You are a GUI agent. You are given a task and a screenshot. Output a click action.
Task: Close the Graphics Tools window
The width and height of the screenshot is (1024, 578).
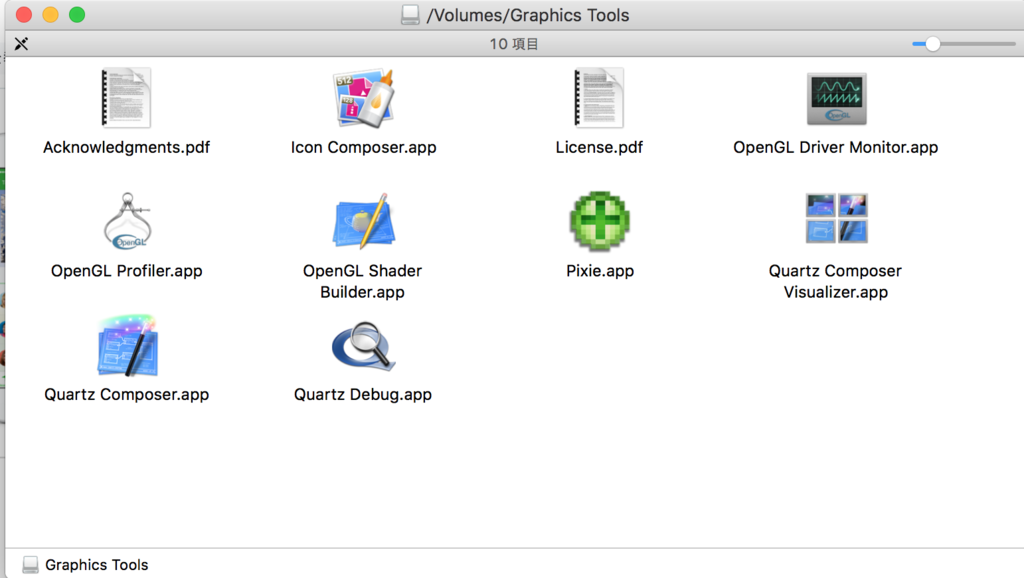24,14
